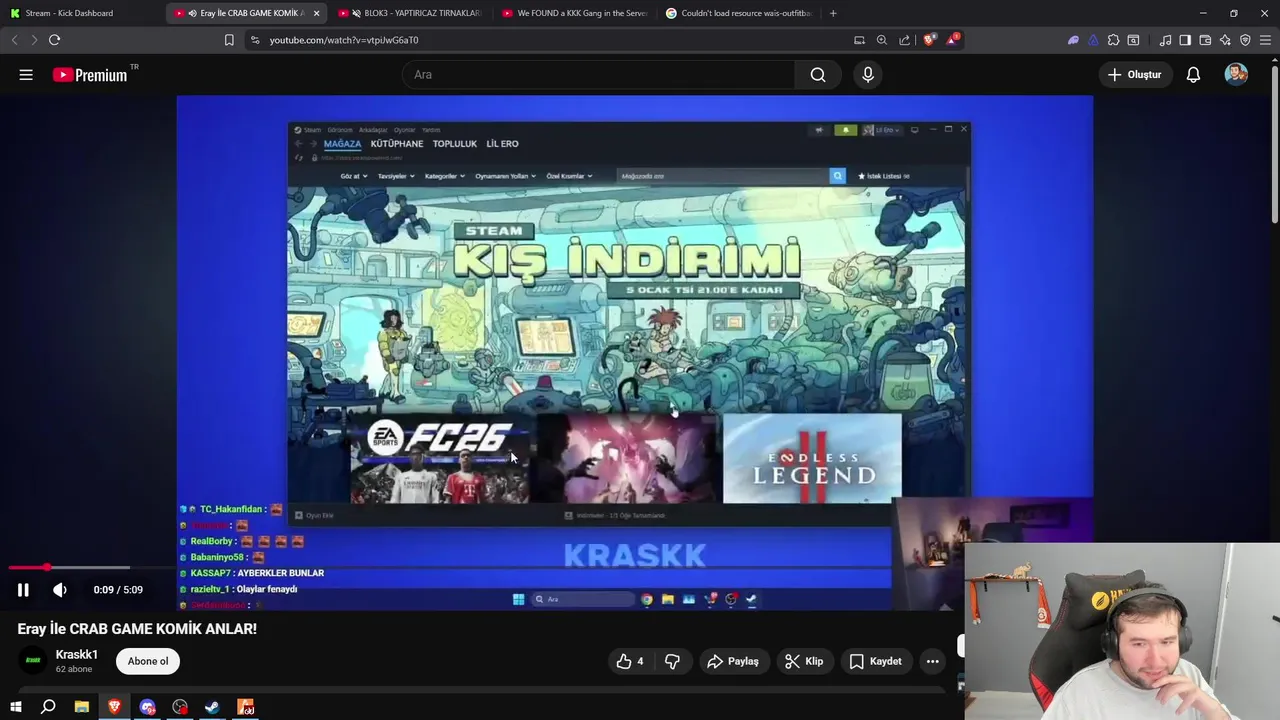Click the address bar URL
This screenshot has height=720, width=1280.
(344, 40)
